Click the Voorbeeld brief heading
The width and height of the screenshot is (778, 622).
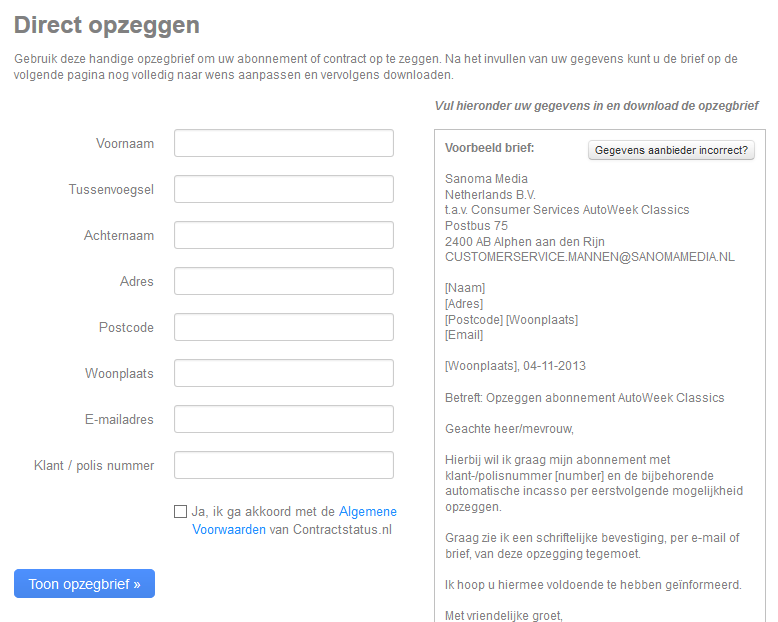[490, 148]
